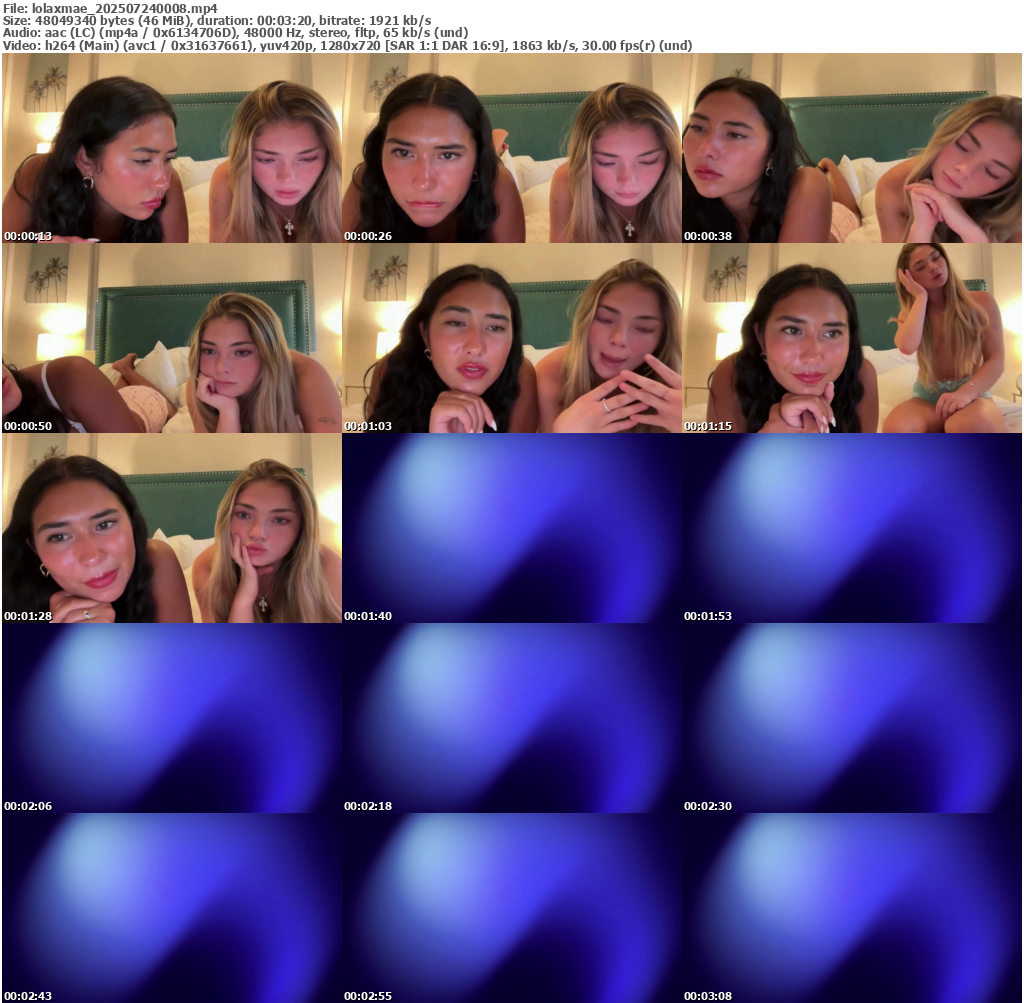Click the 'Size: 48049340 bytes' header line

[x=217, y=20]
